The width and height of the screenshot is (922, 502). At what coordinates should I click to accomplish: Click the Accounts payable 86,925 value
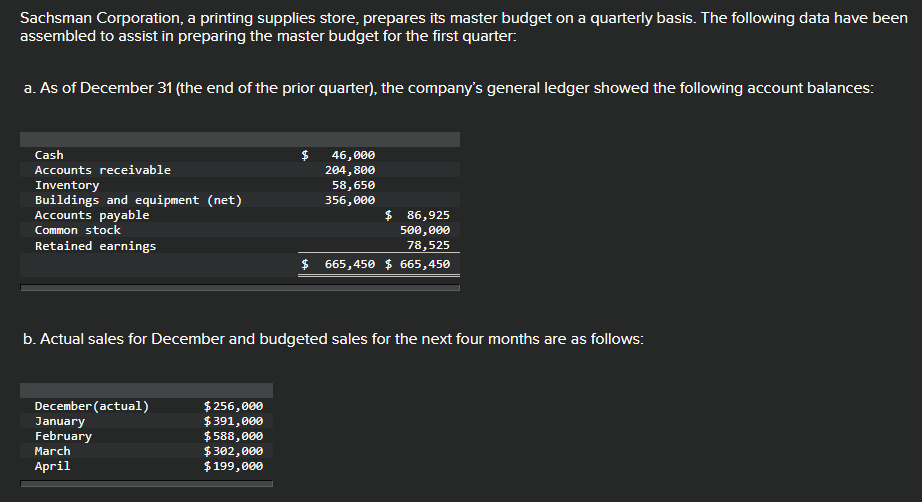coord(428,215)
